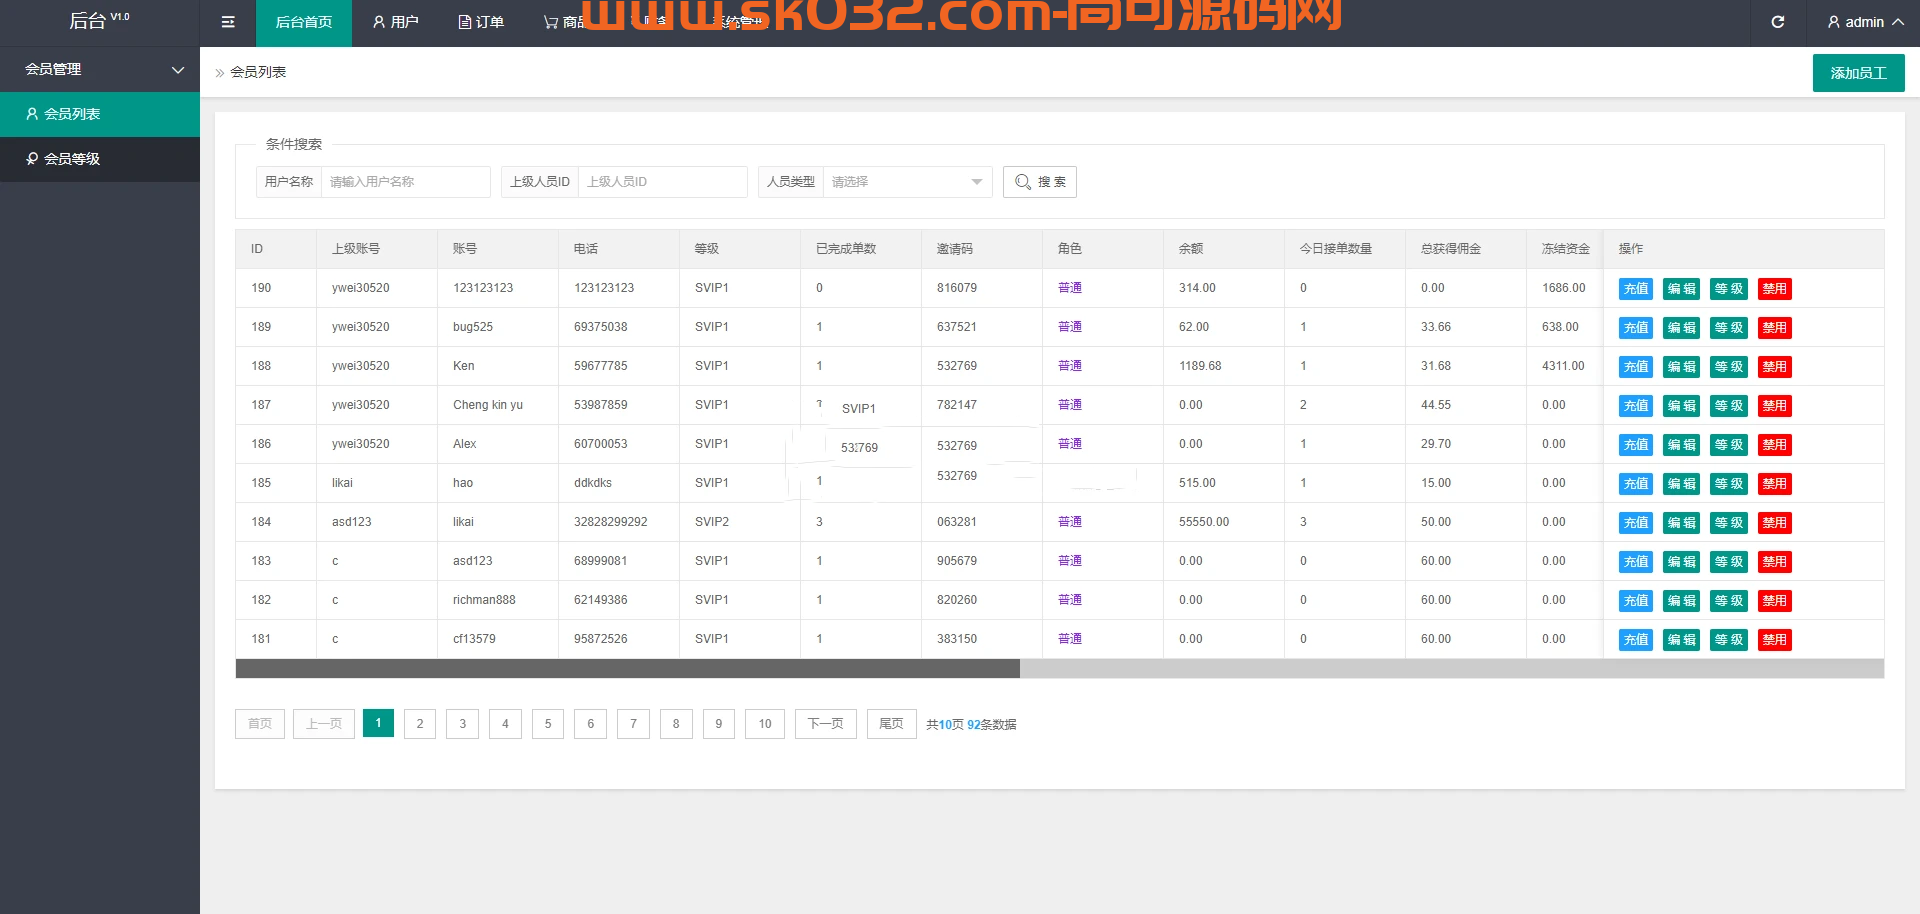The image size is (1920, 914).
Task: Click current page 1 button
Action: 378,723
